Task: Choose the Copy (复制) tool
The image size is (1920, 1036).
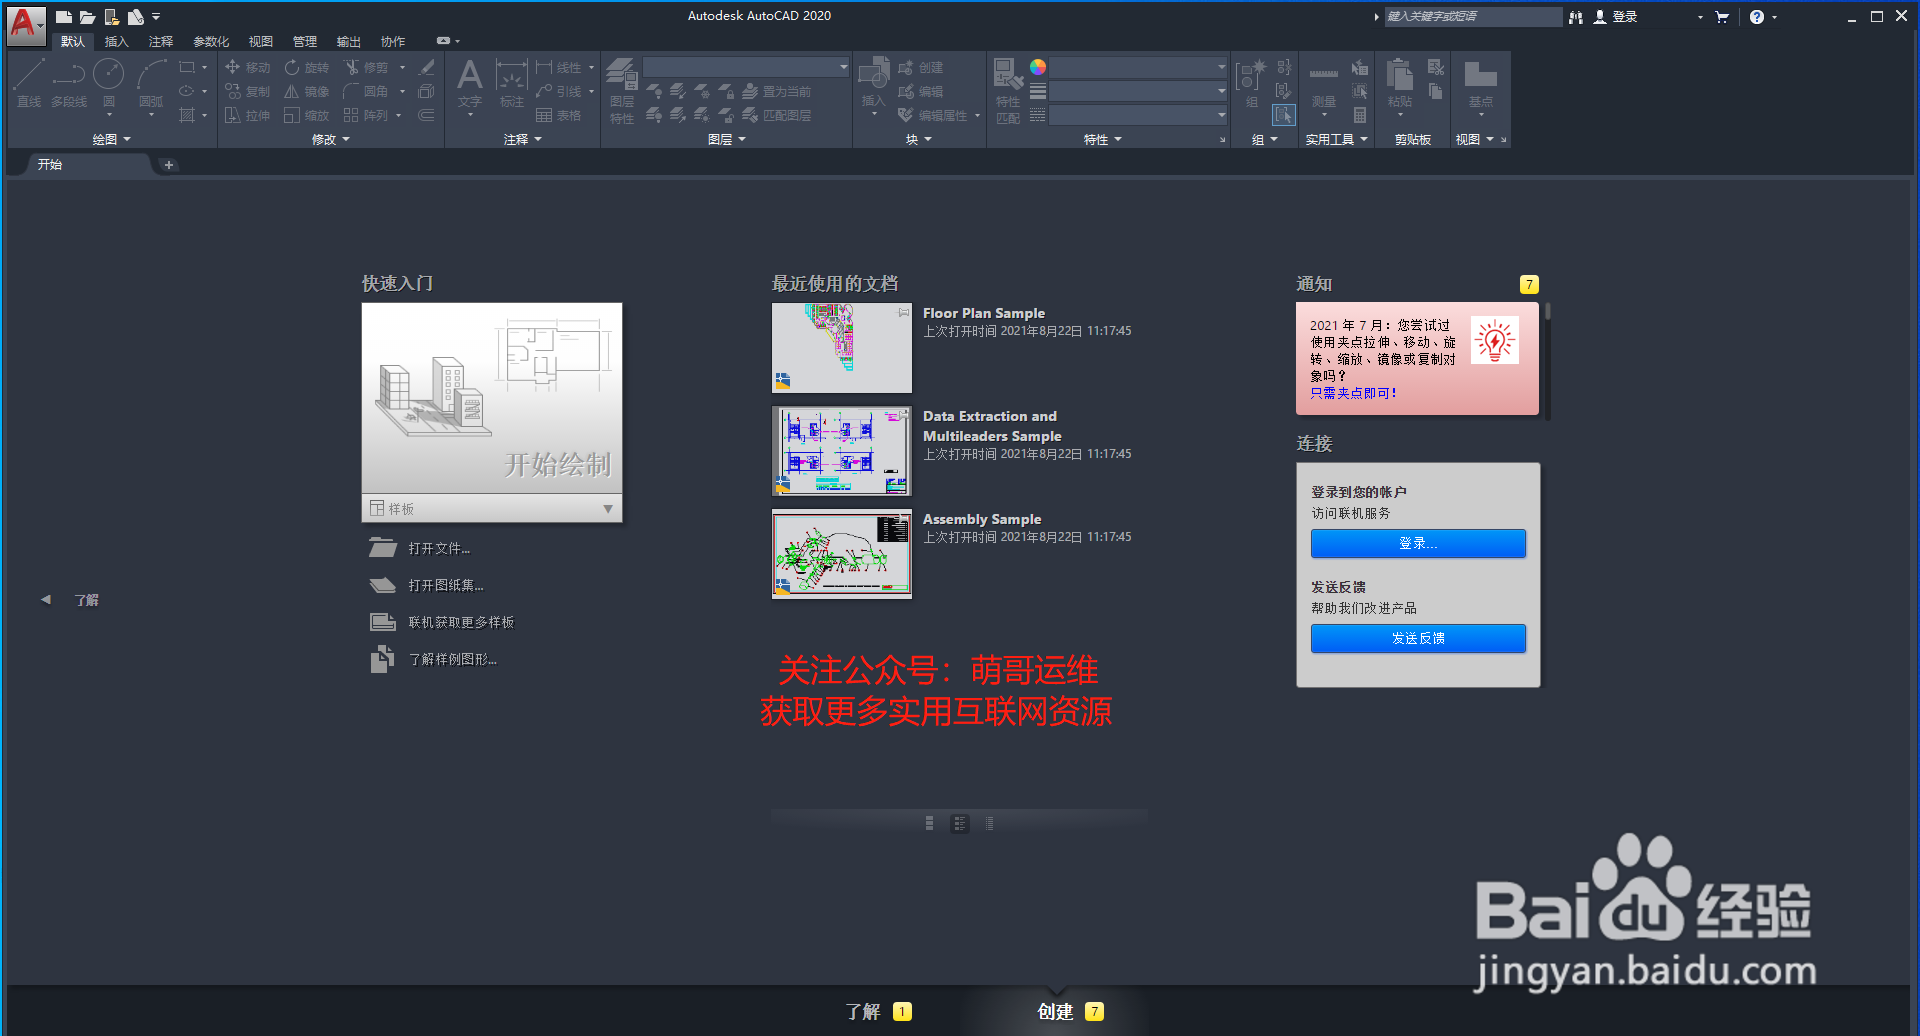Action: [x=248, y=91]
